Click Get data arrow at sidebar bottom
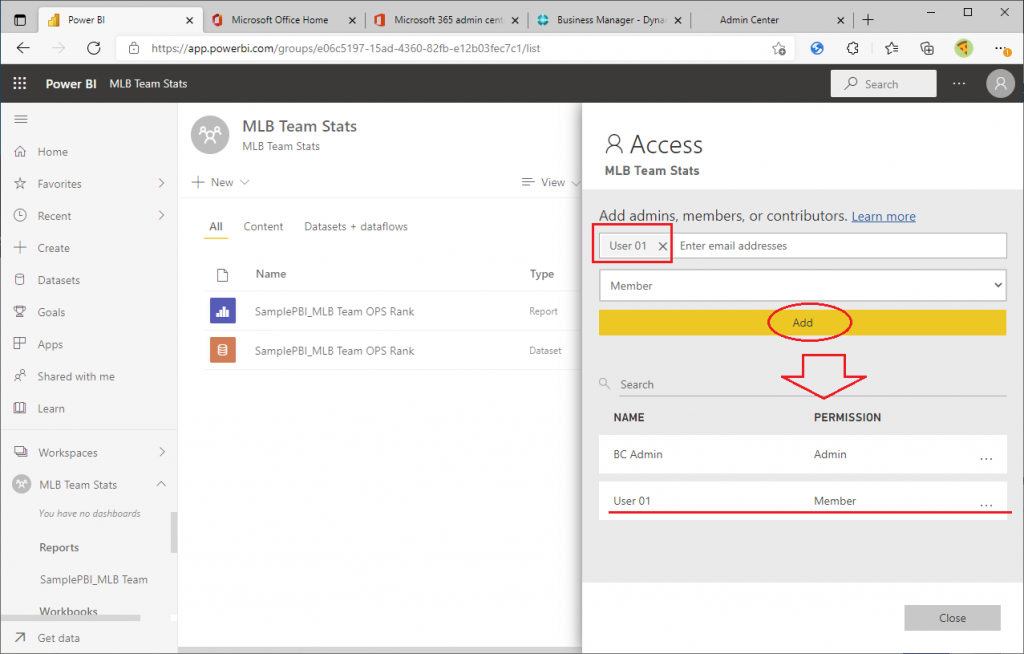This screenshot has width=1024, height=654. [x=20, y=638]
